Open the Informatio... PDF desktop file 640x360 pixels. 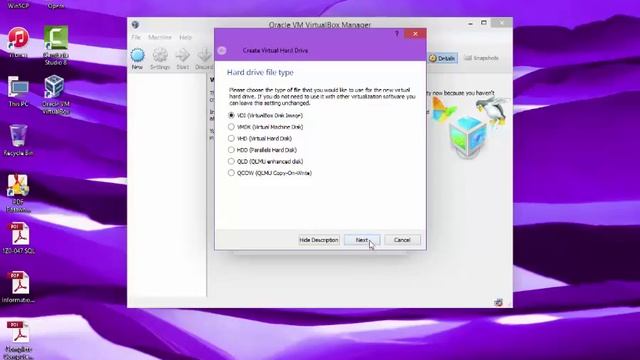[x=19, y=287]
